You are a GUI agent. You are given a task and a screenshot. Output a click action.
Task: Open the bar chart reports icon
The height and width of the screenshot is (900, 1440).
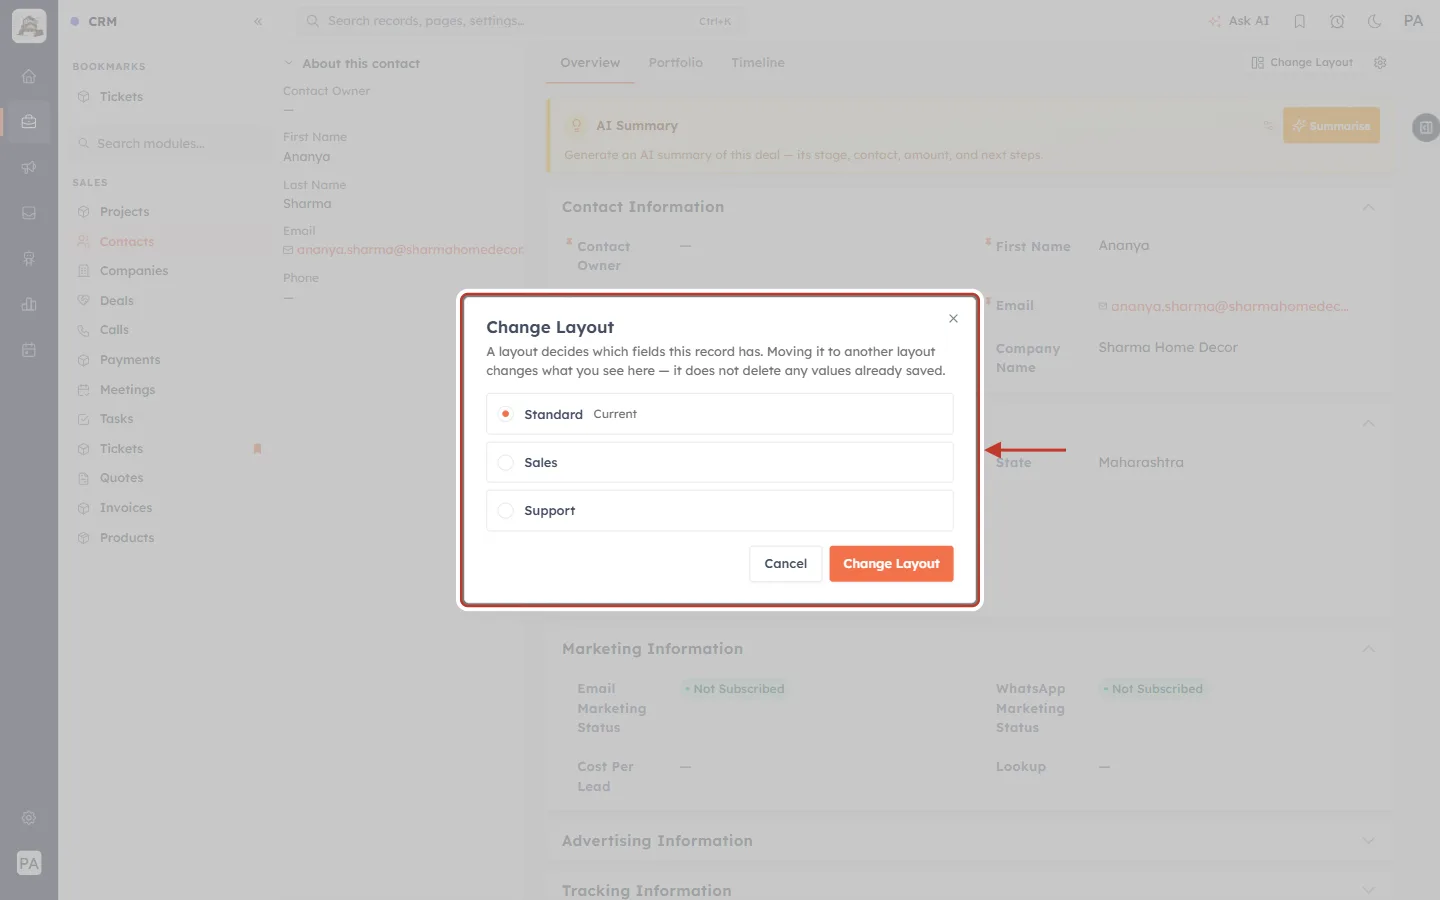29,305
